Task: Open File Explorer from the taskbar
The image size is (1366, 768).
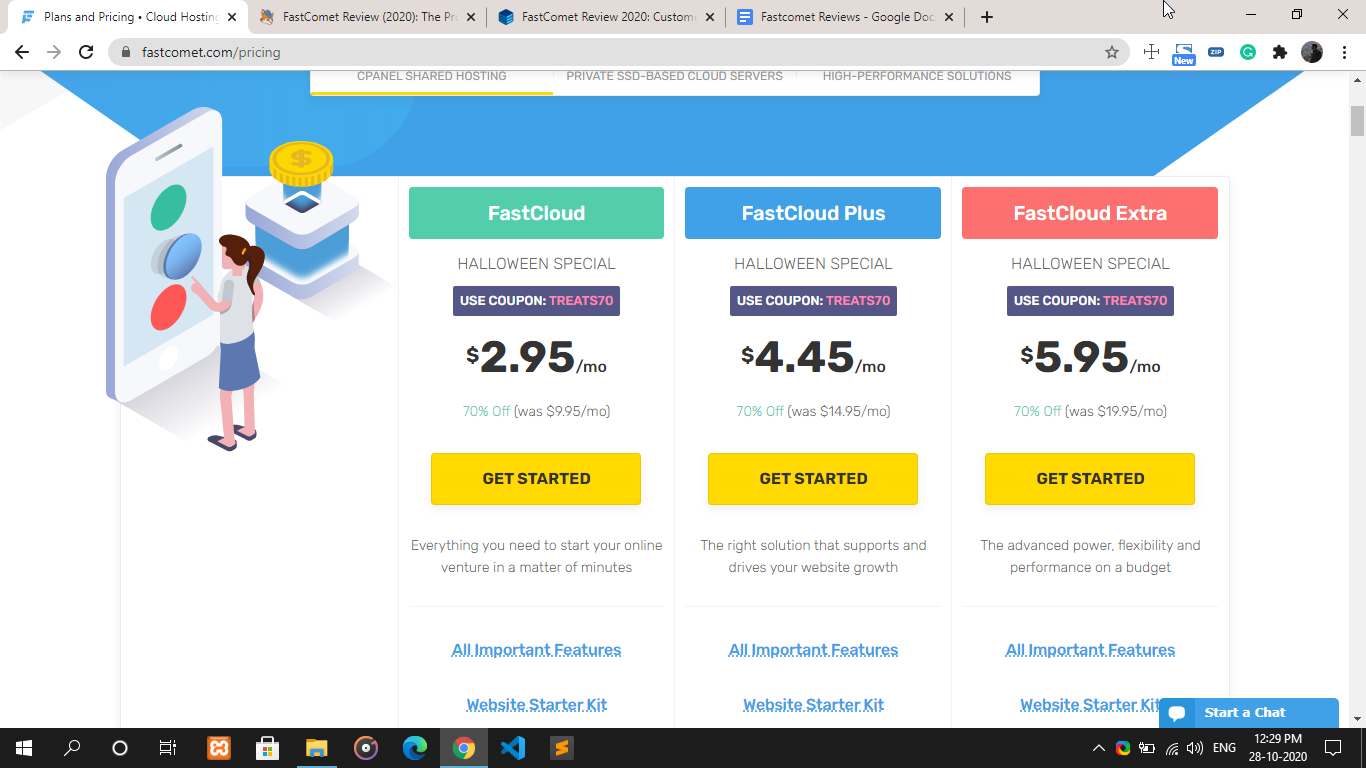Action: click(x=317, y=747)
